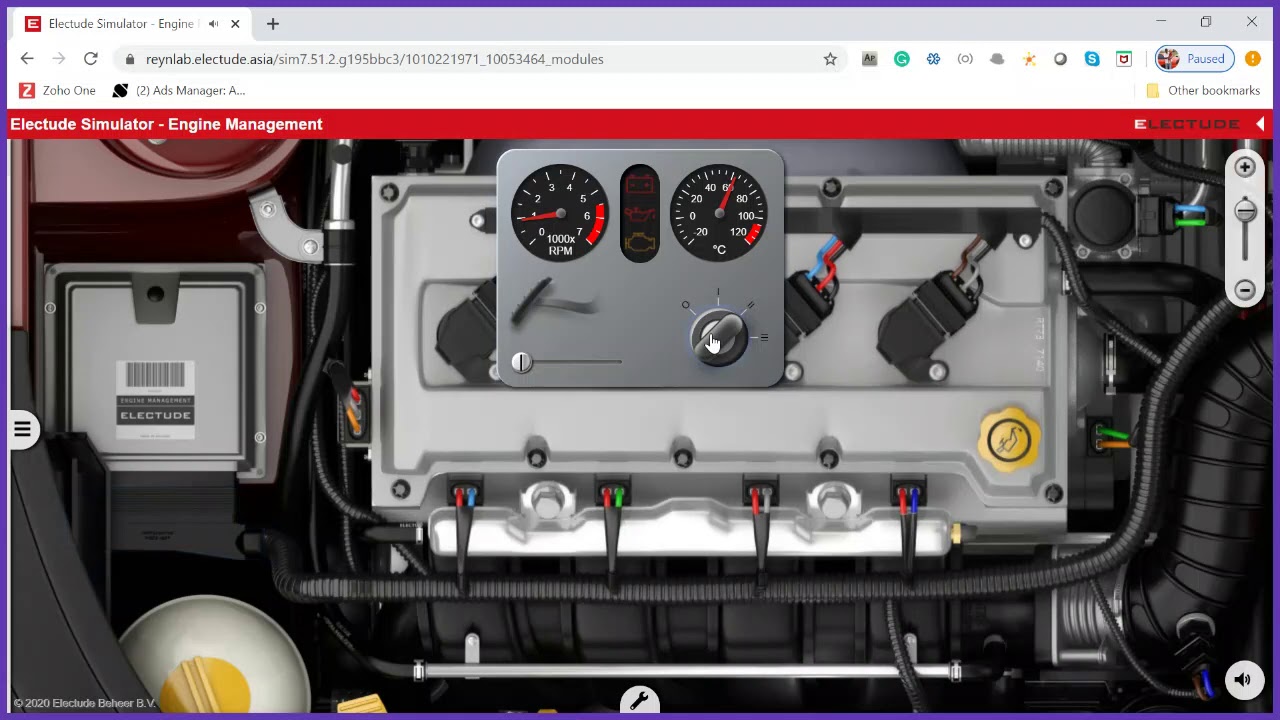Click the battery warning light
Screen dimensions: 1280x720
point(640,185)
